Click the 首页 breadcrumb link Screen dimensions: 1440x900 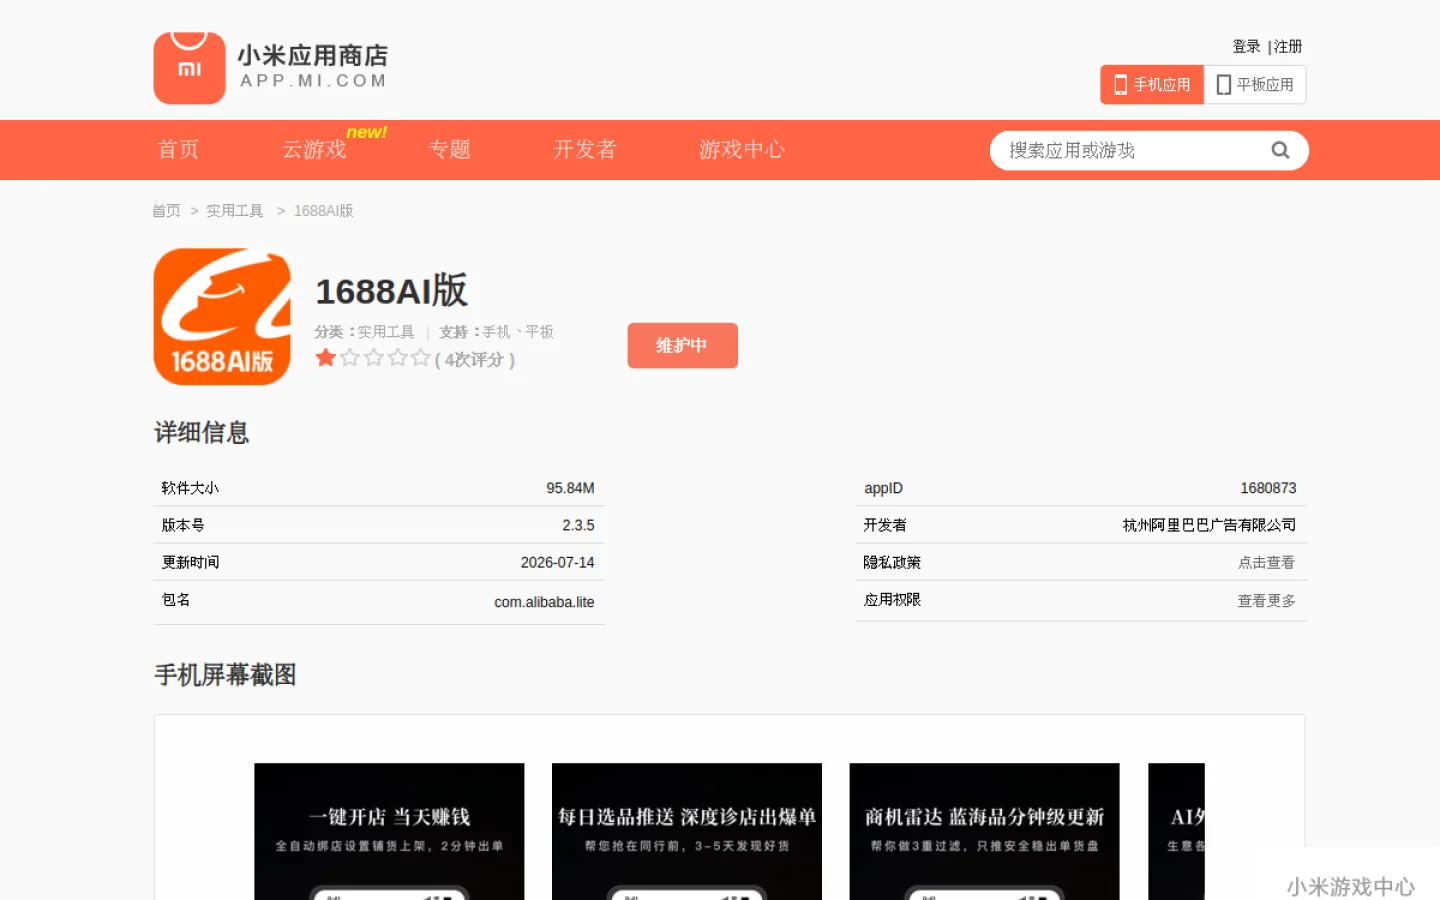pos(166,211)
